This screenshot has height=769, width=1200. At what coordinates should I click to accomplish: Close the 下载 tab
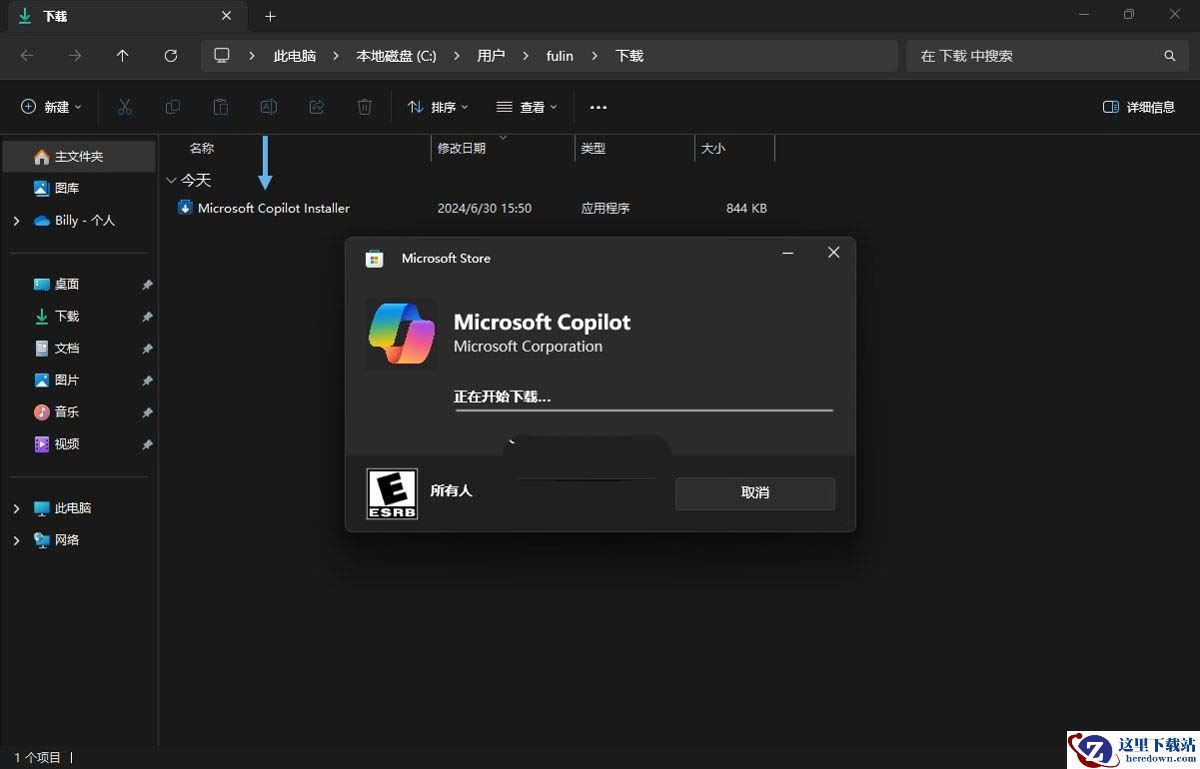pos(226,16)
